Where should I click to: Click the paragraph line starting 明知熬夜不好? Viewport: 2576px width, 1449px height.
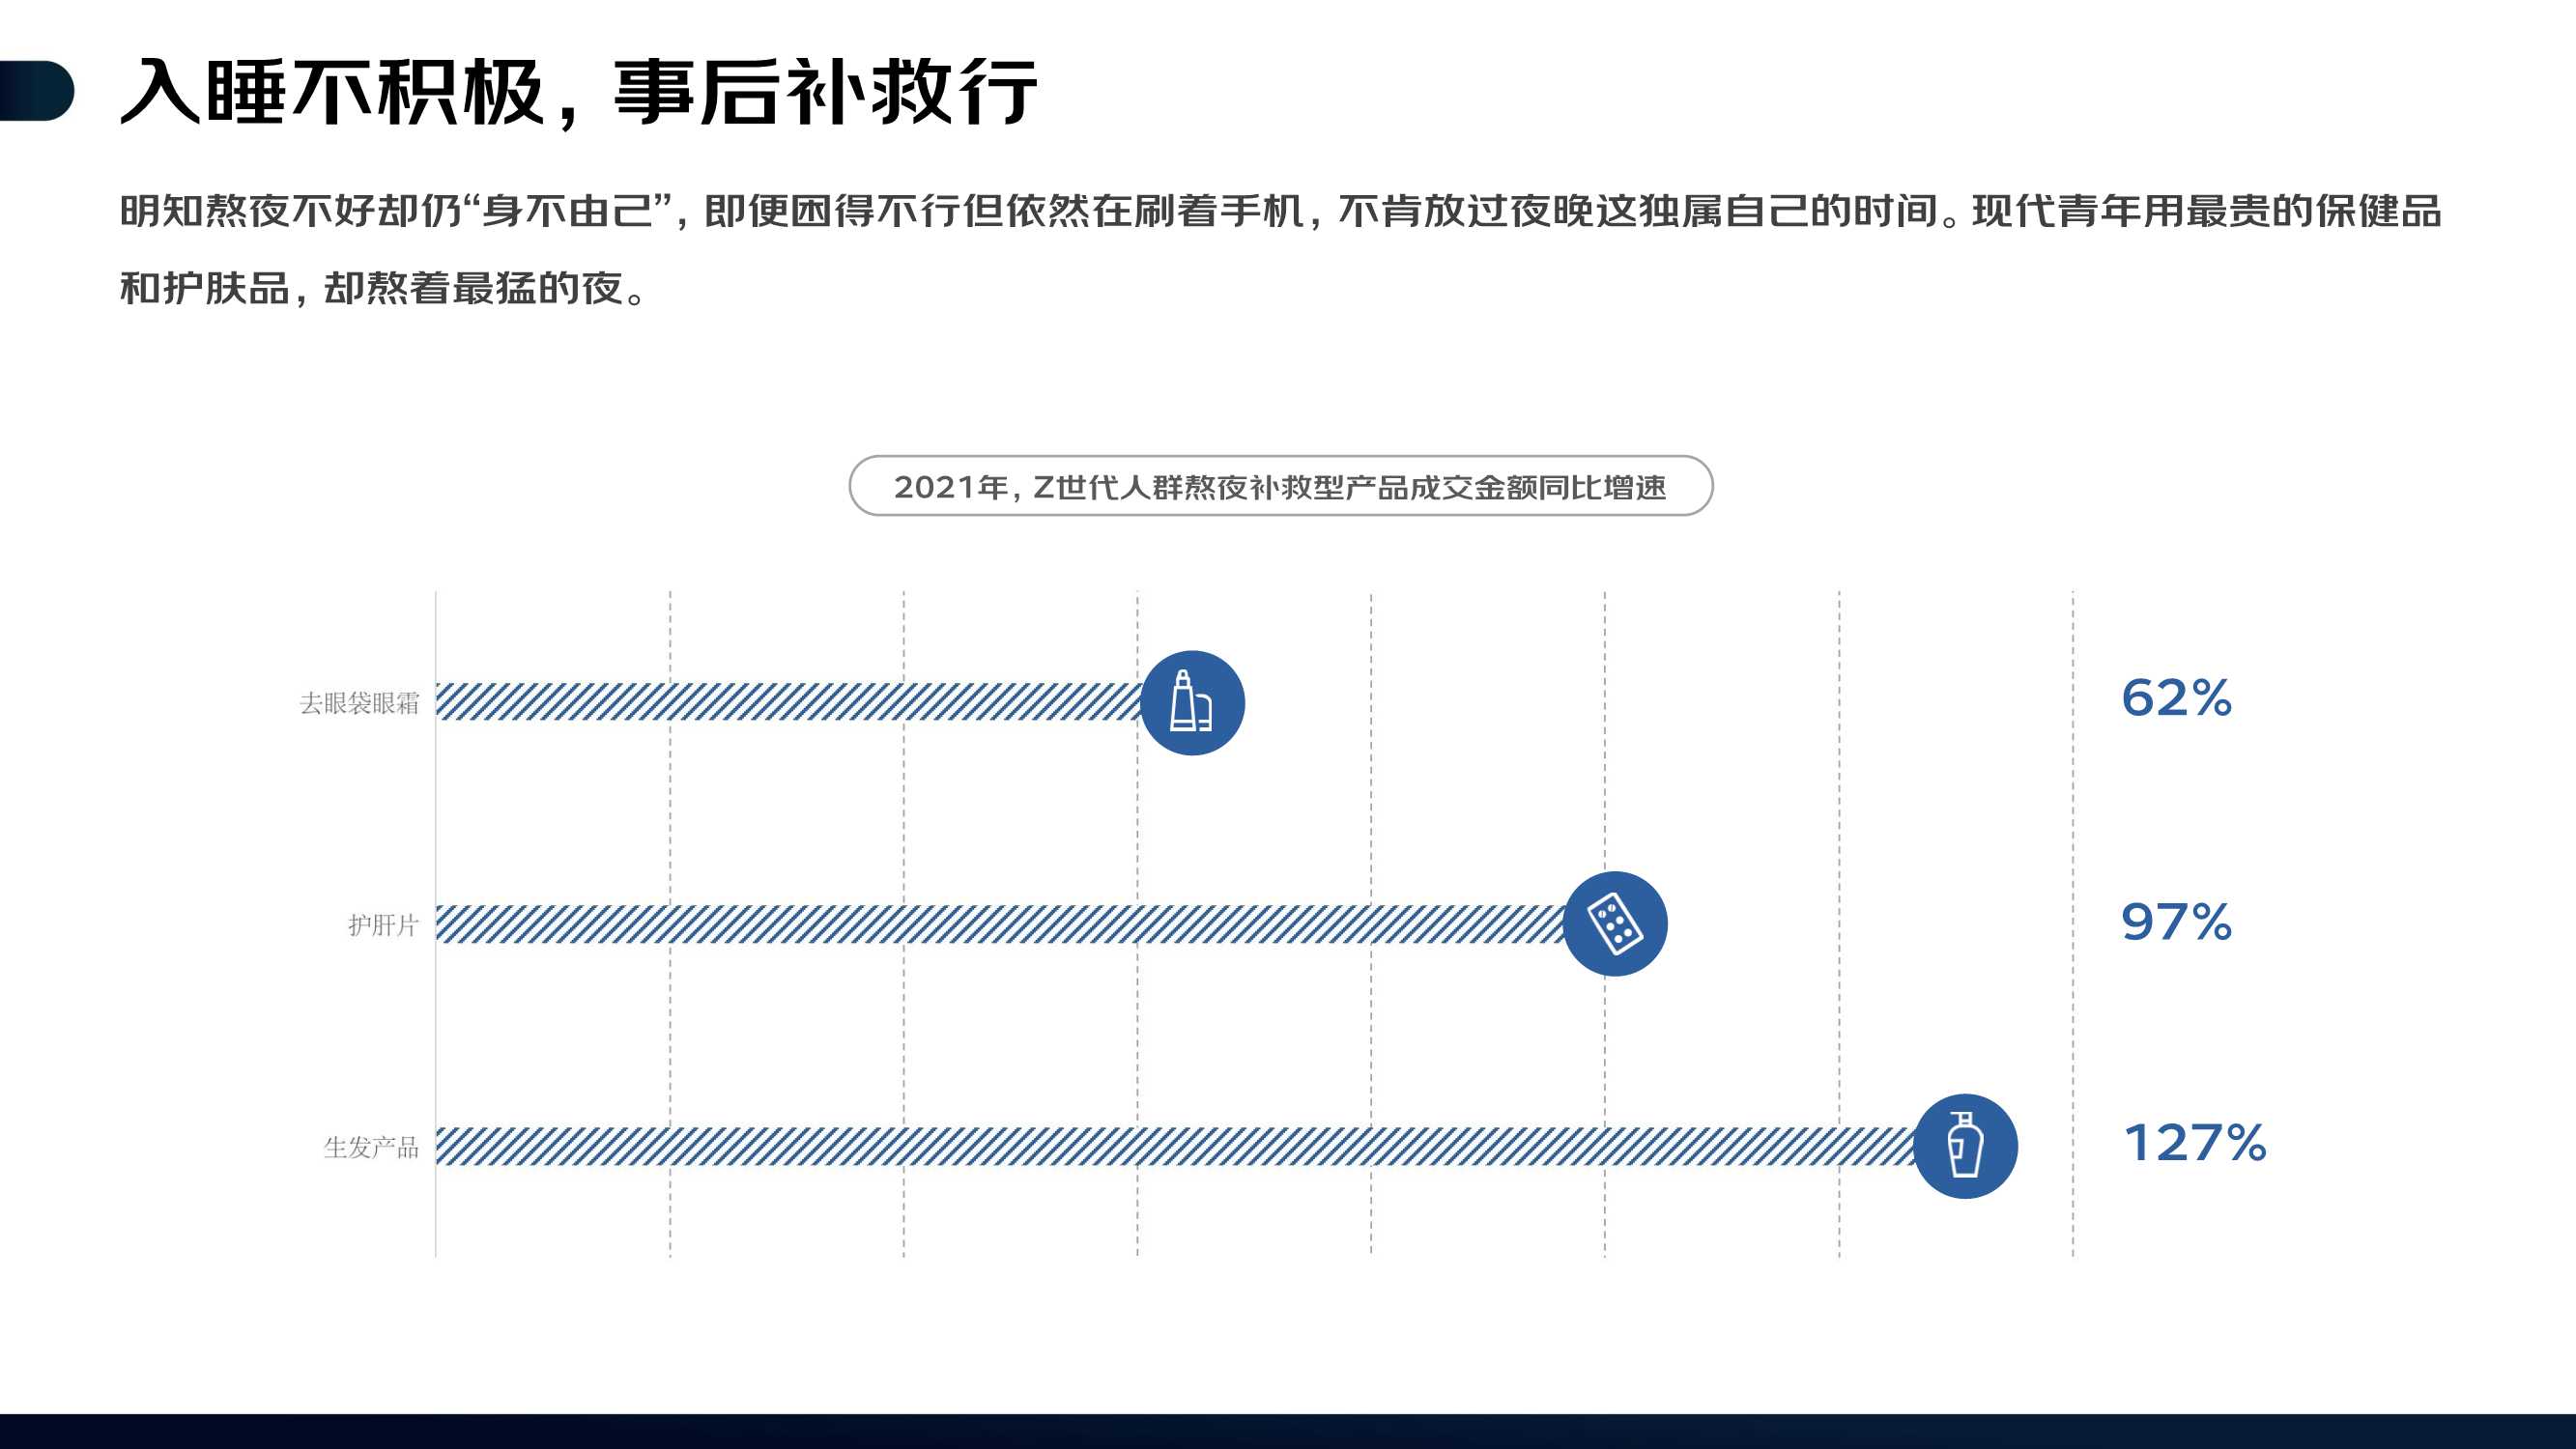[x=1280, y=211]
